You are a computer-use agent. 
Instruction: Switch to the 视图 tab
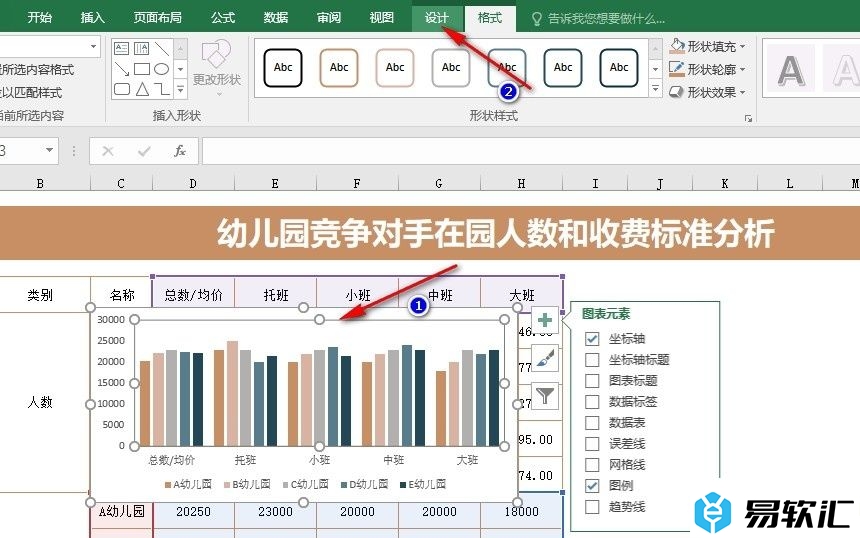coord(381,18)
